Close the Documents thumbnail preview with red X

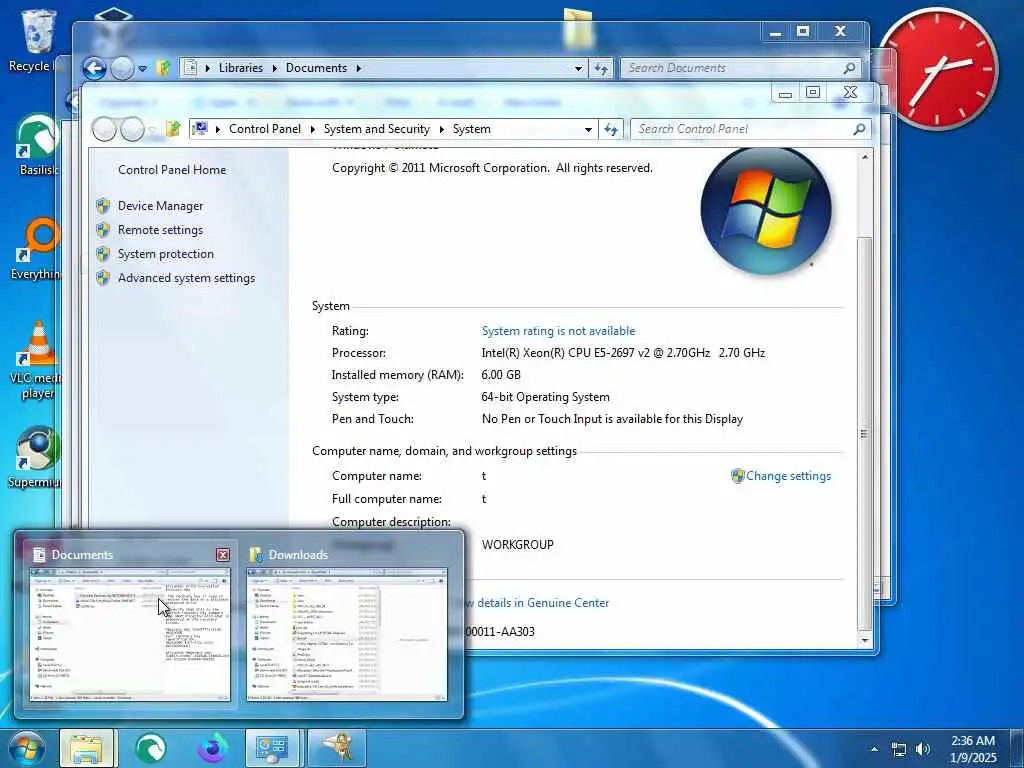pyautogui.click(x=223, y=554)
